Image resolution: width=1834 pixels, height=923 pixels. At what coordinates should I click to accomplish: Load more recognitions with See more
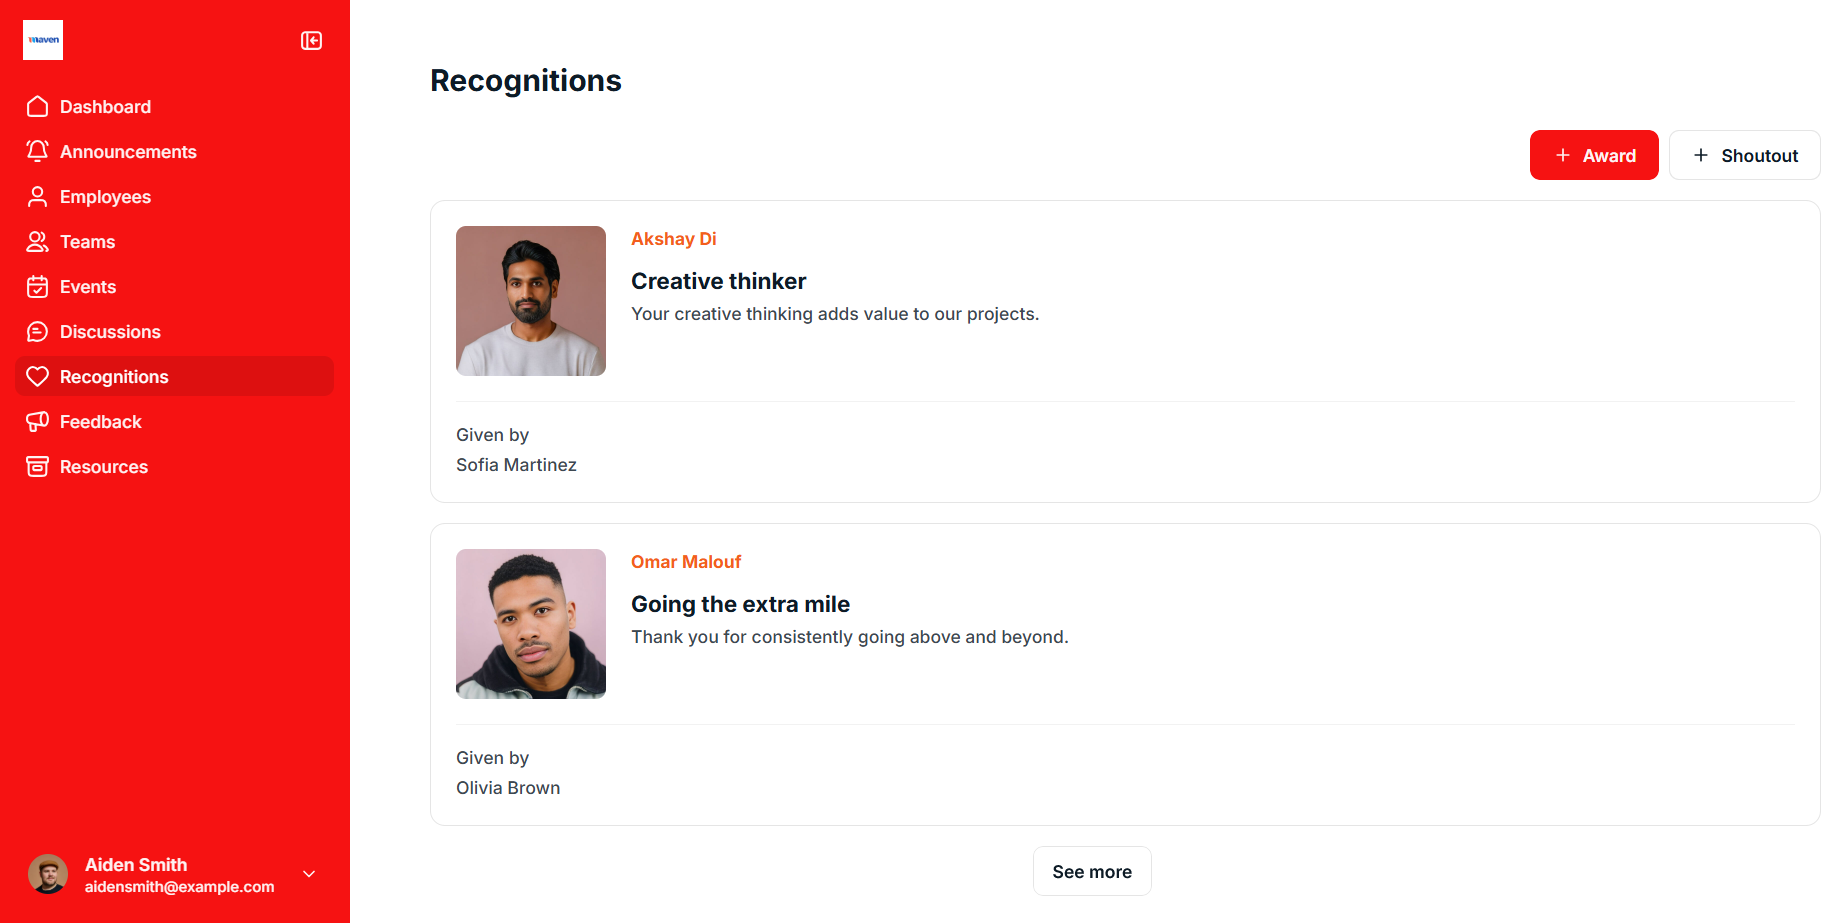[1091, 871]
